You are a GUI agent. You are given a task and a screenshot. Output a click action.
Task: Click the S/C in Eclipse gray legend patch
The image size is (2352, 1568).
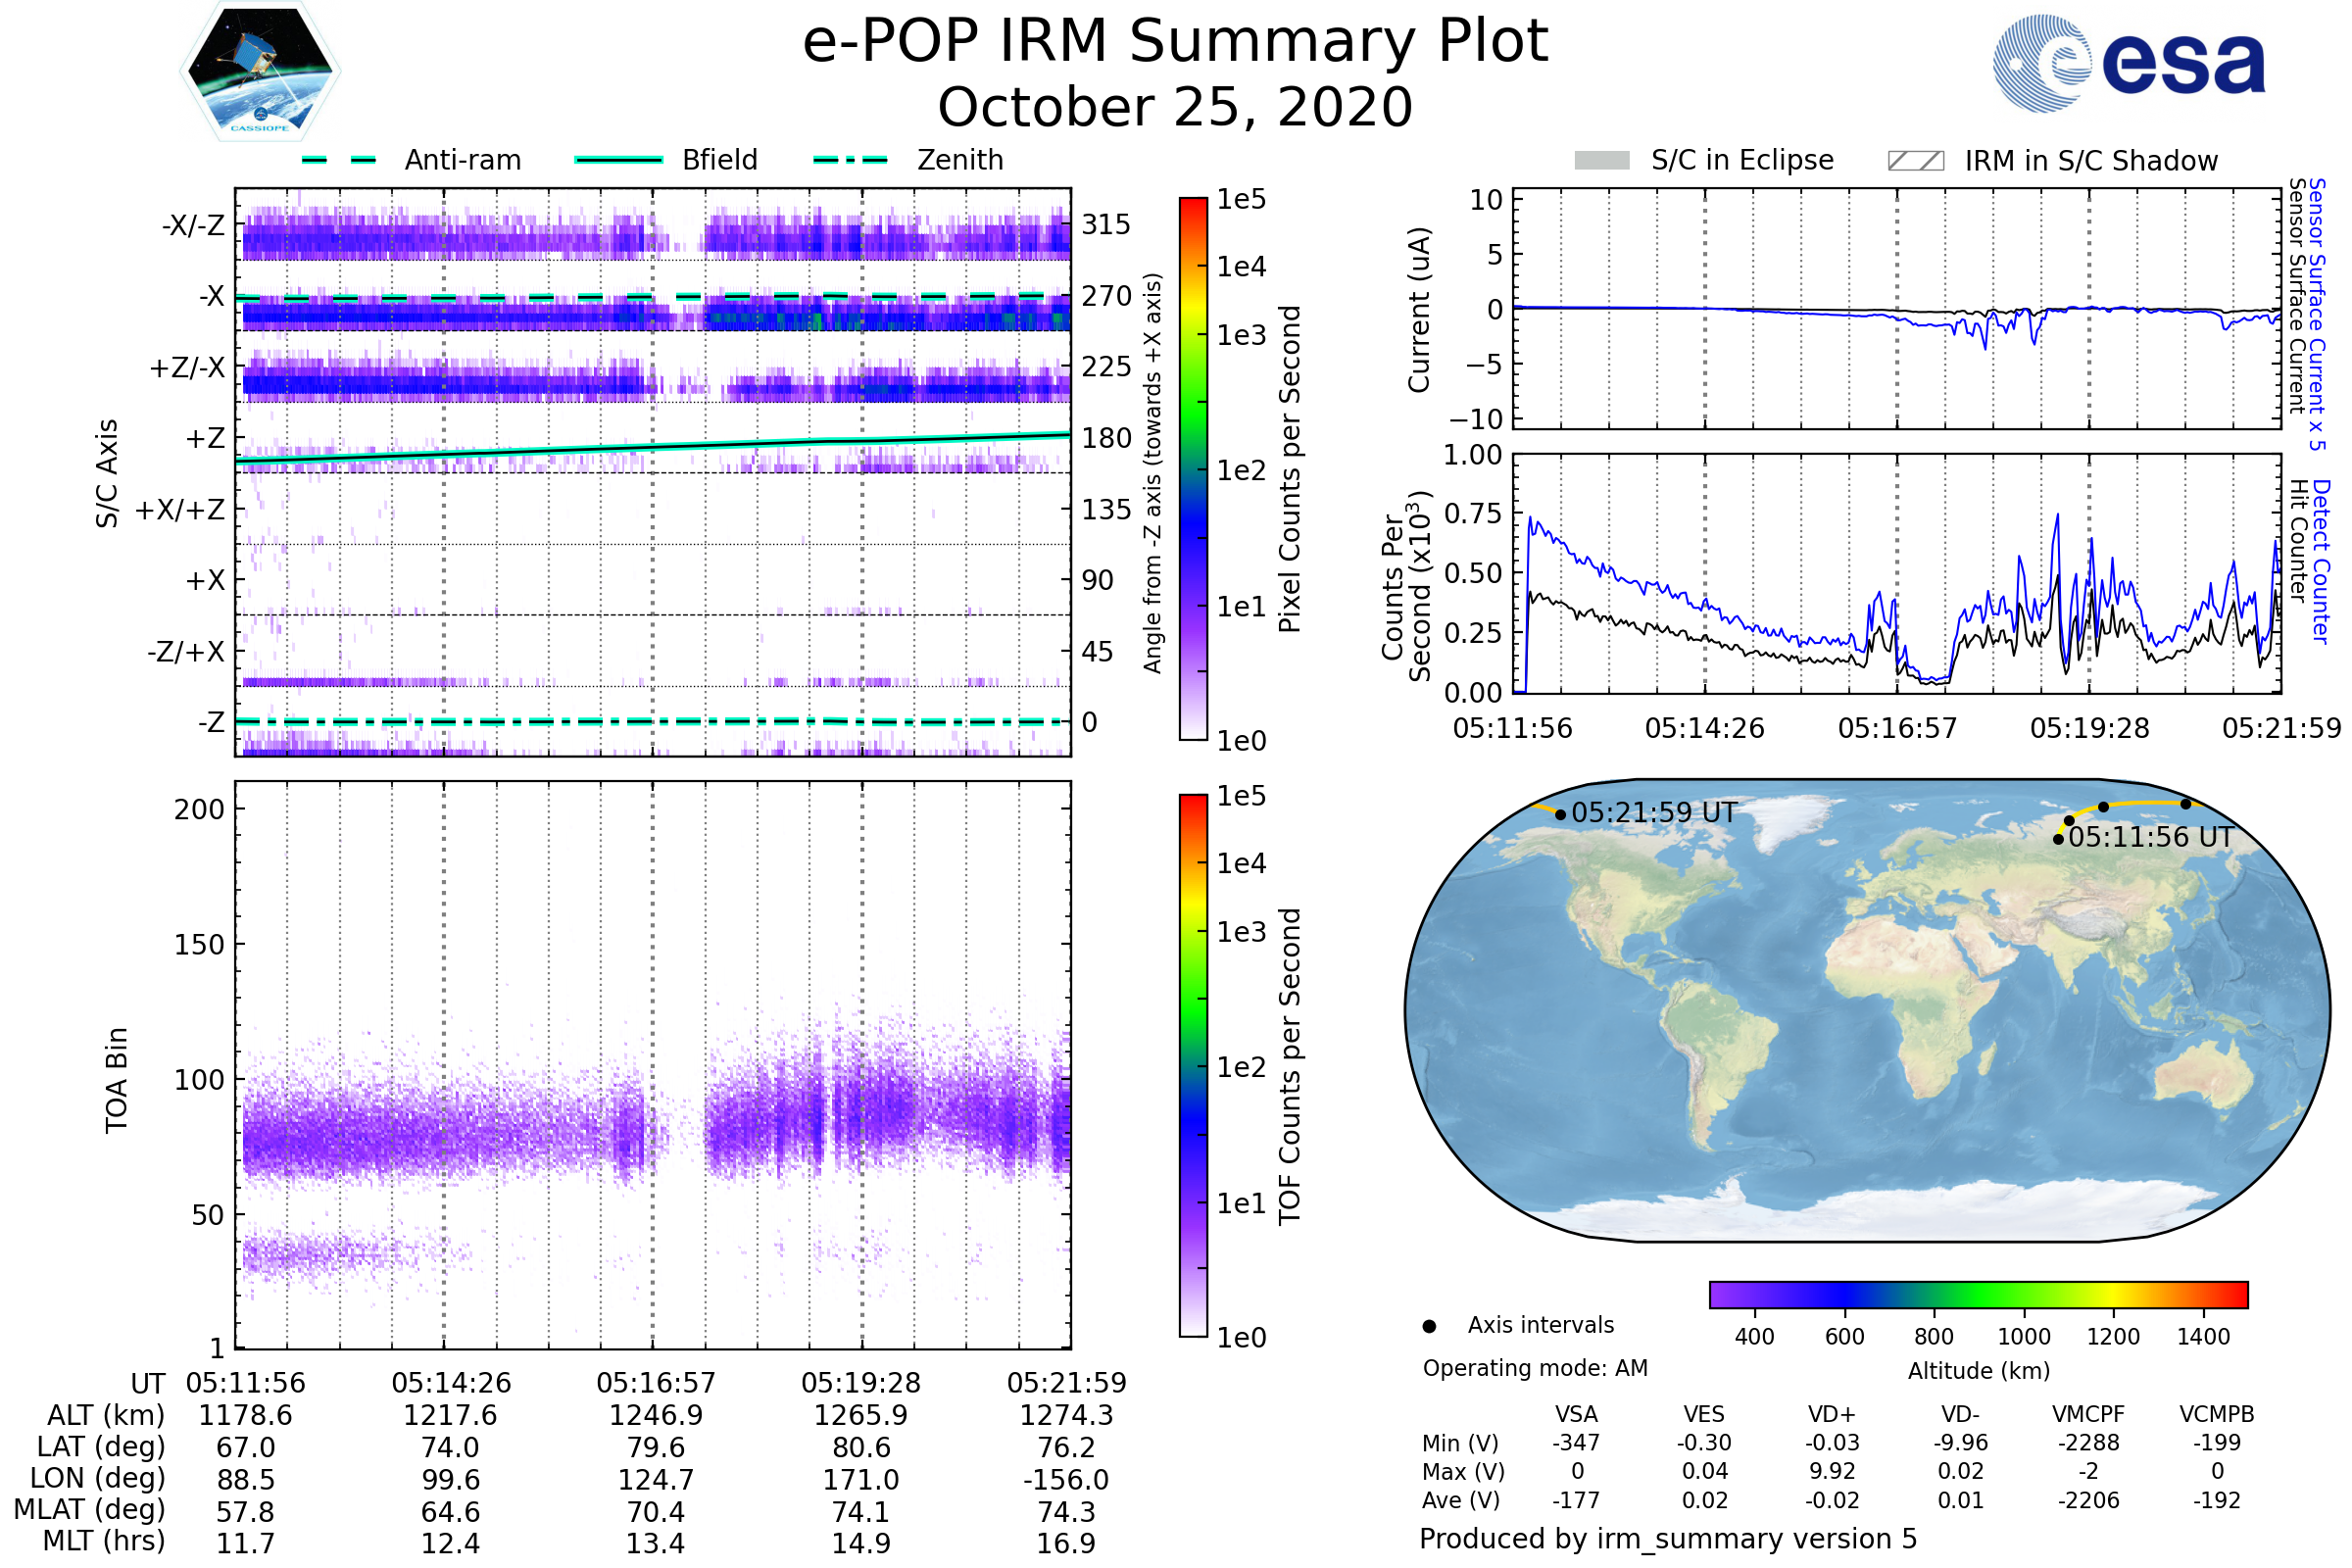(x=1601, y=161)
